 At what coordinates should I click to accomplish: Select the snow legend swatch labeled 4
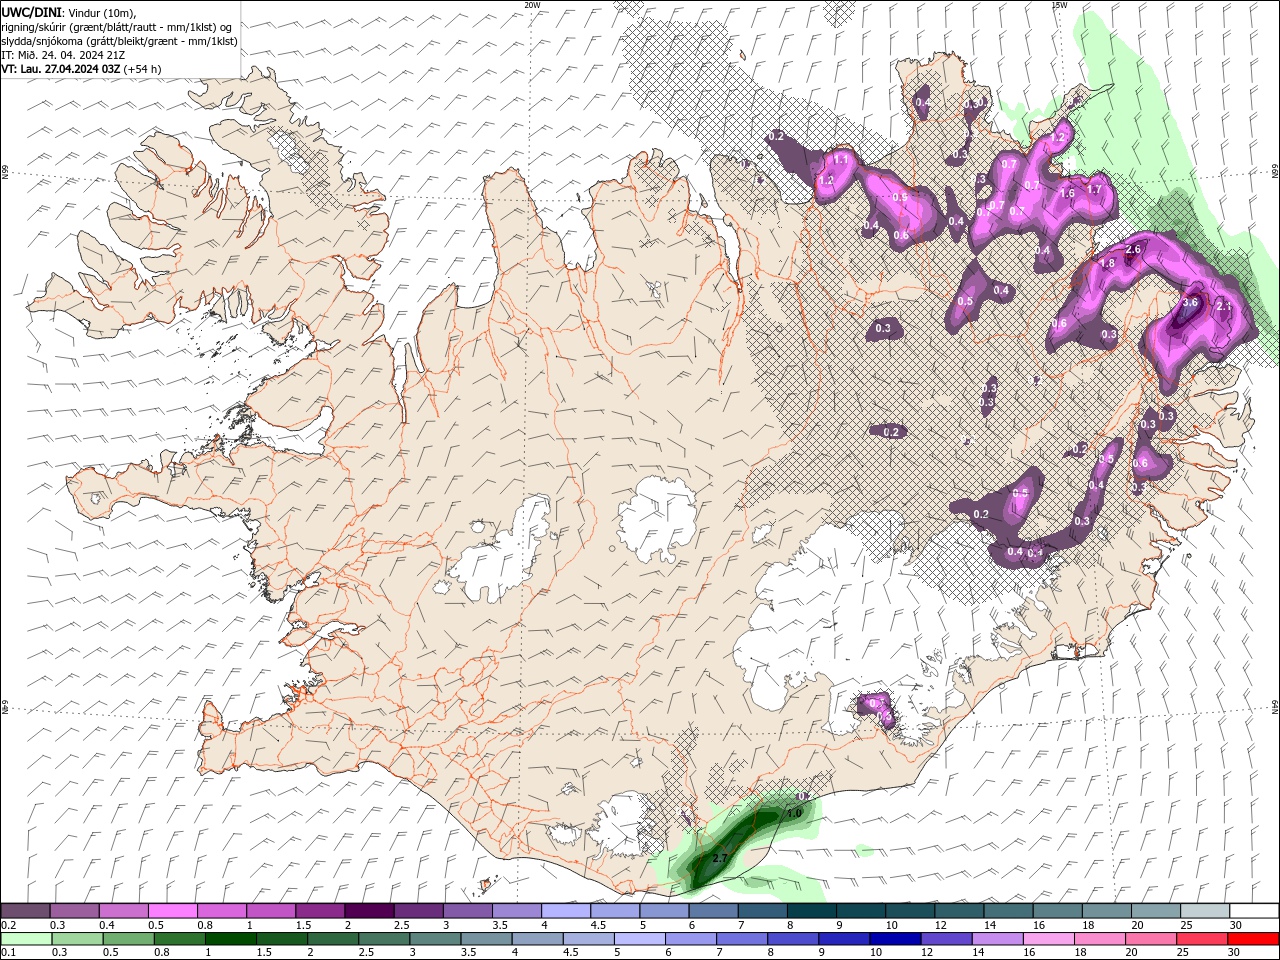point(566,911)
